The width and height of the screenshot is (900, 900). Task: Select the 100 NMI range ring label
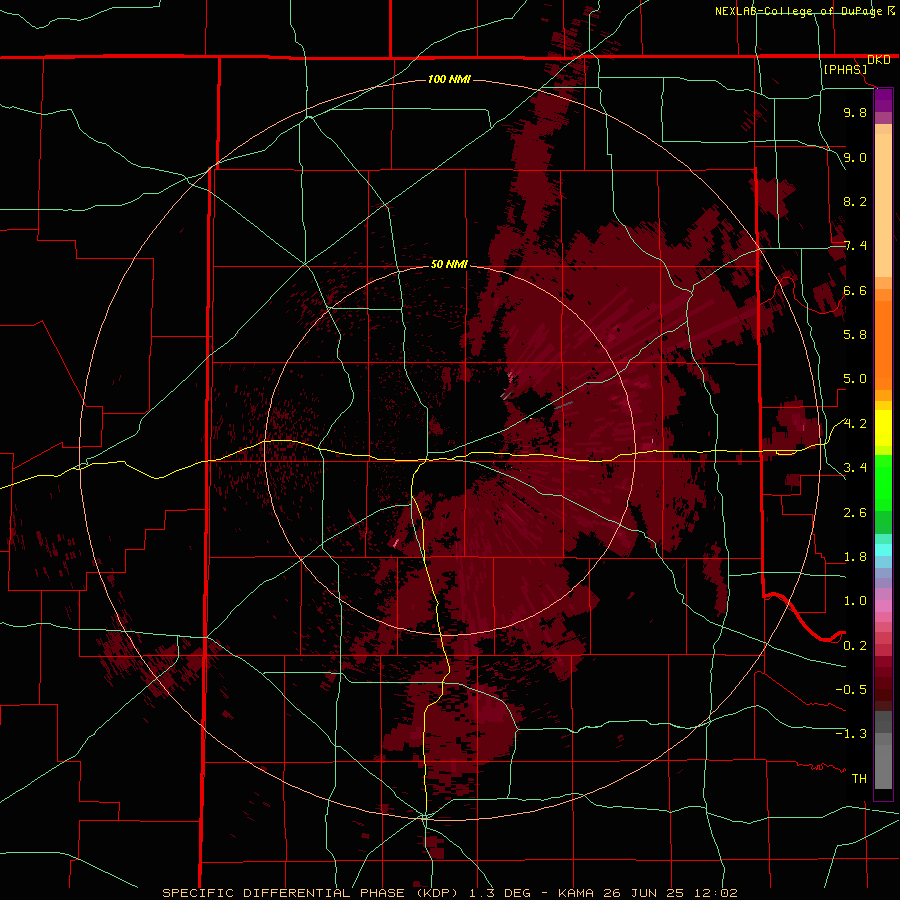tap(449, 79)
